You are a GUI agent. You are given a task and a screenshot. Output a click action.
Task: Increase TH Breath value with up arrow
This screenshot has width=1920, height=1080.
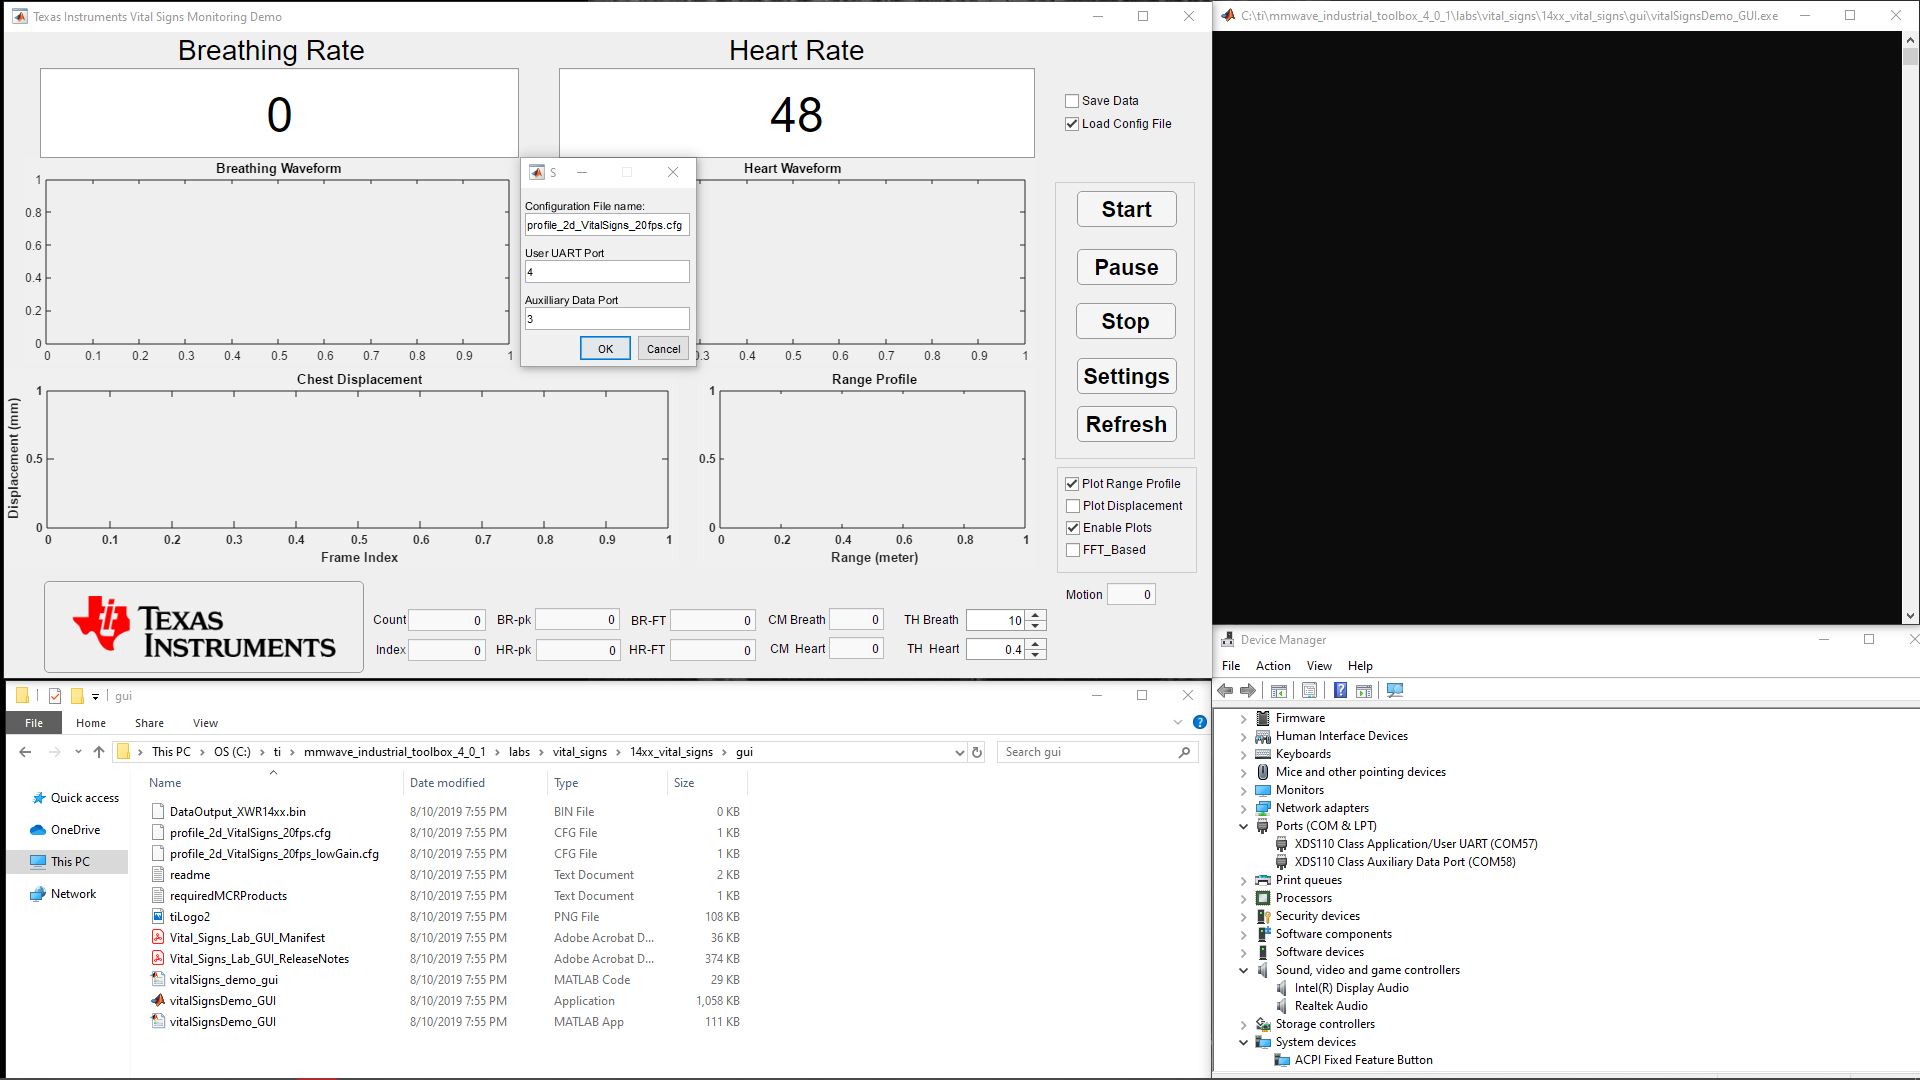coord(1036,615)
